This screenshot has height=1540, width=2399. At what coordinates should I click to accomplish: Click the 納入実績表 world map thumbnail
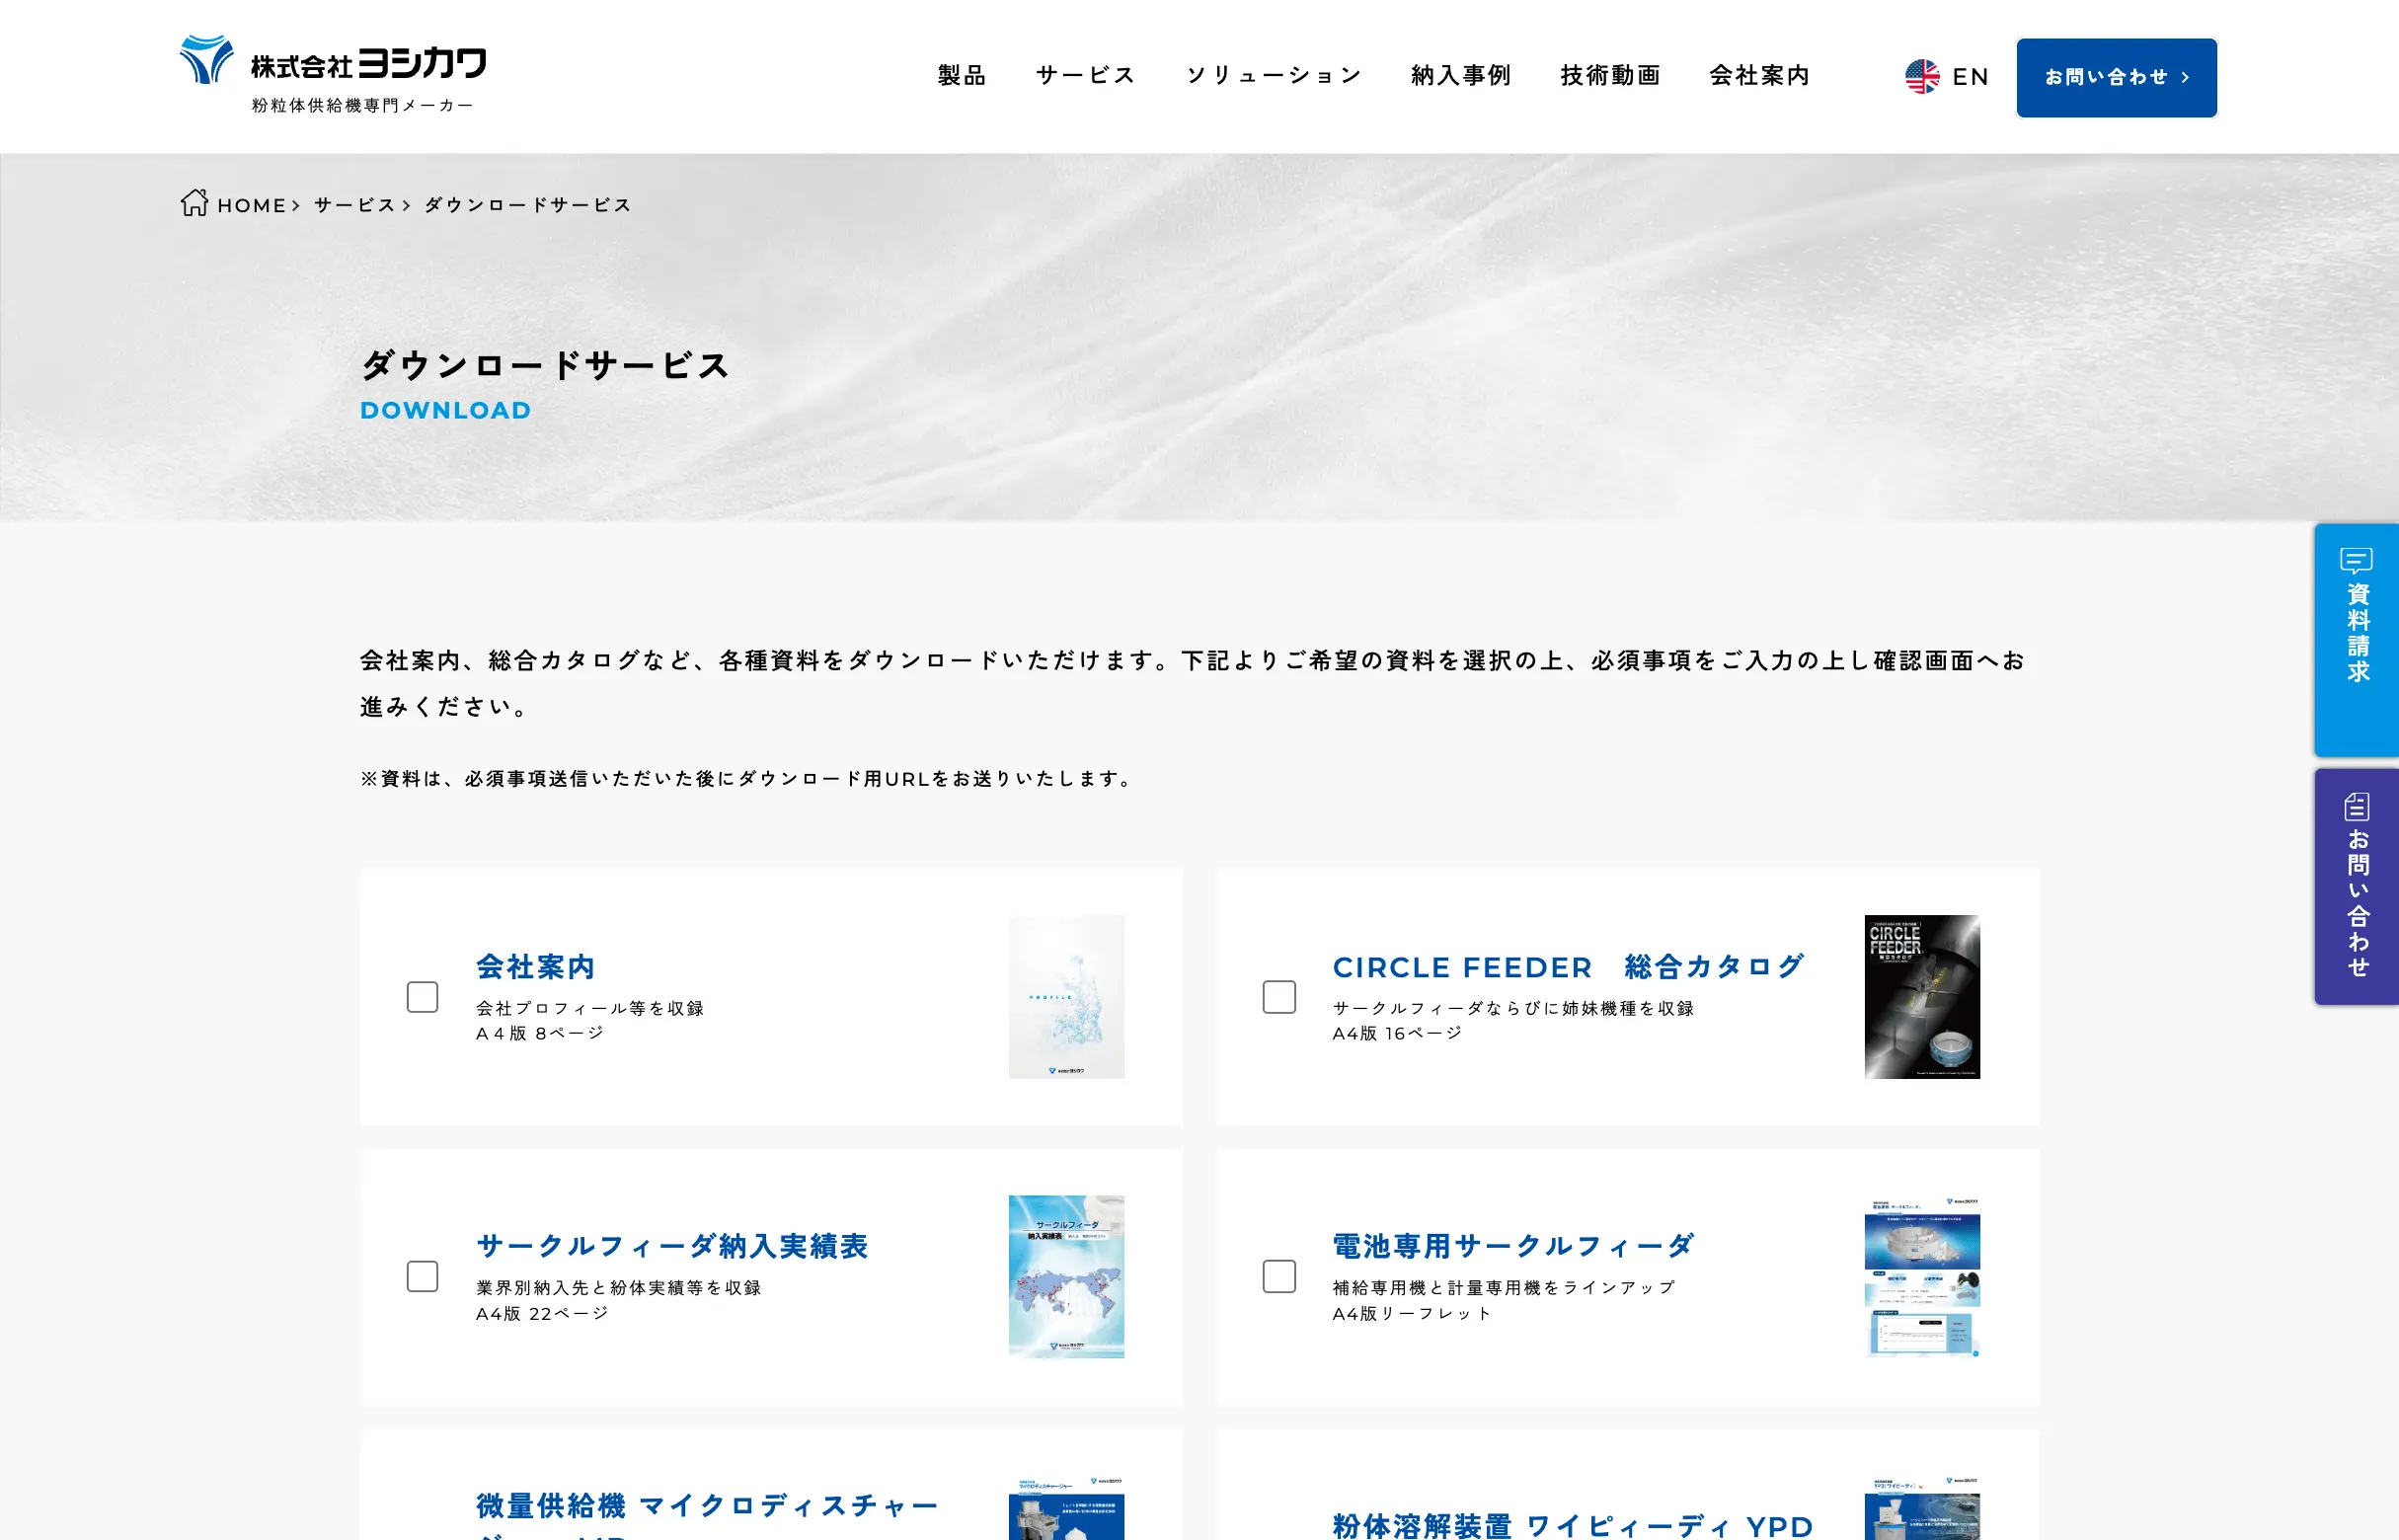tap(1066, 1277)
